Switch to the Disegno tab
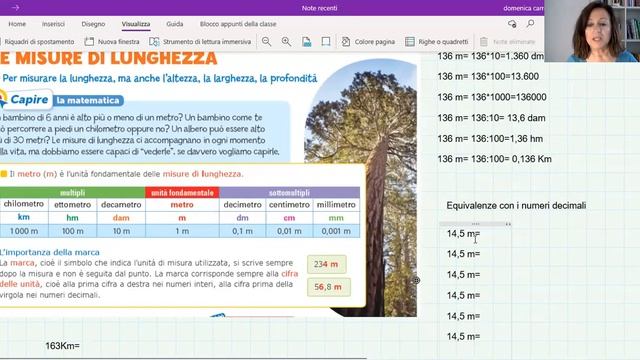640x360 pixels. [93, 24]
